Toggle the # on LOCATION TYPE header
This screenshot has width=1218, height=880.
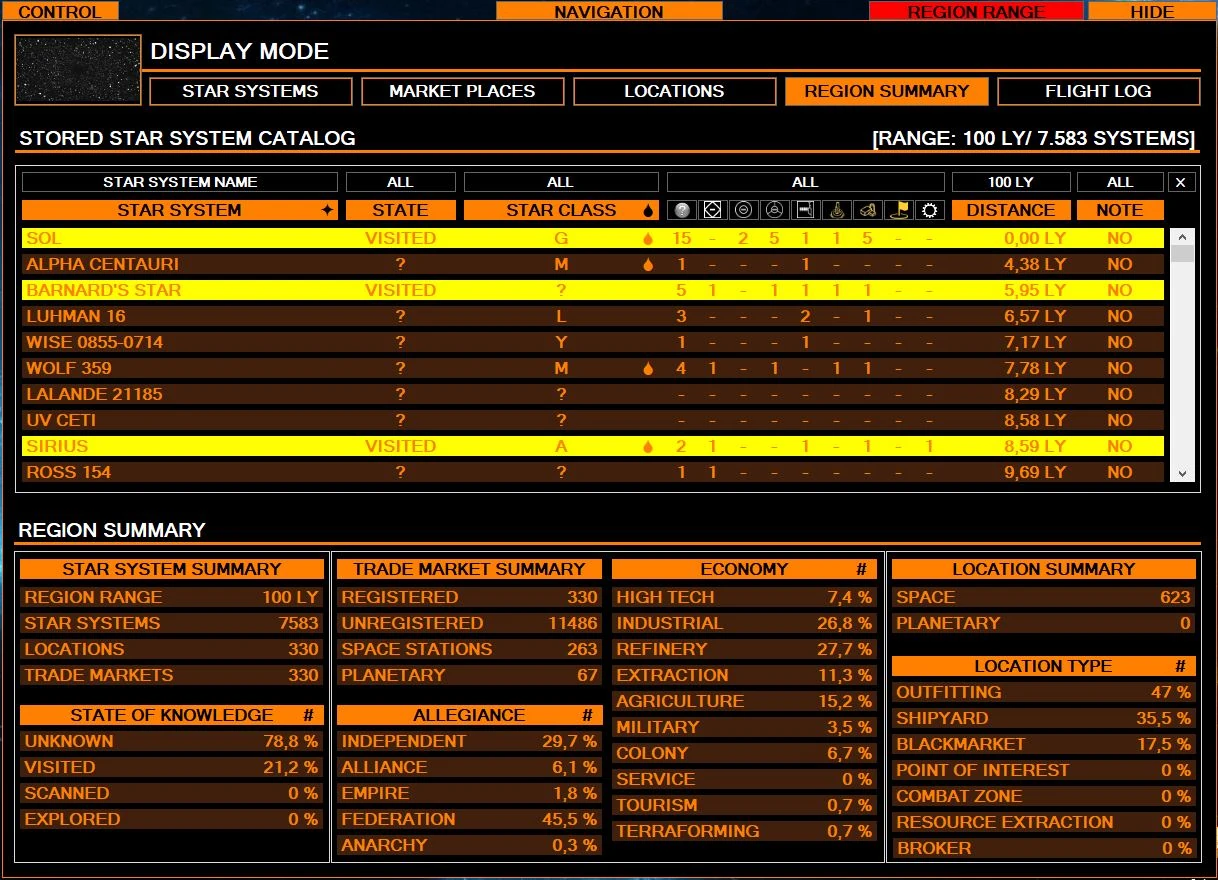[x=1181, y=666]
